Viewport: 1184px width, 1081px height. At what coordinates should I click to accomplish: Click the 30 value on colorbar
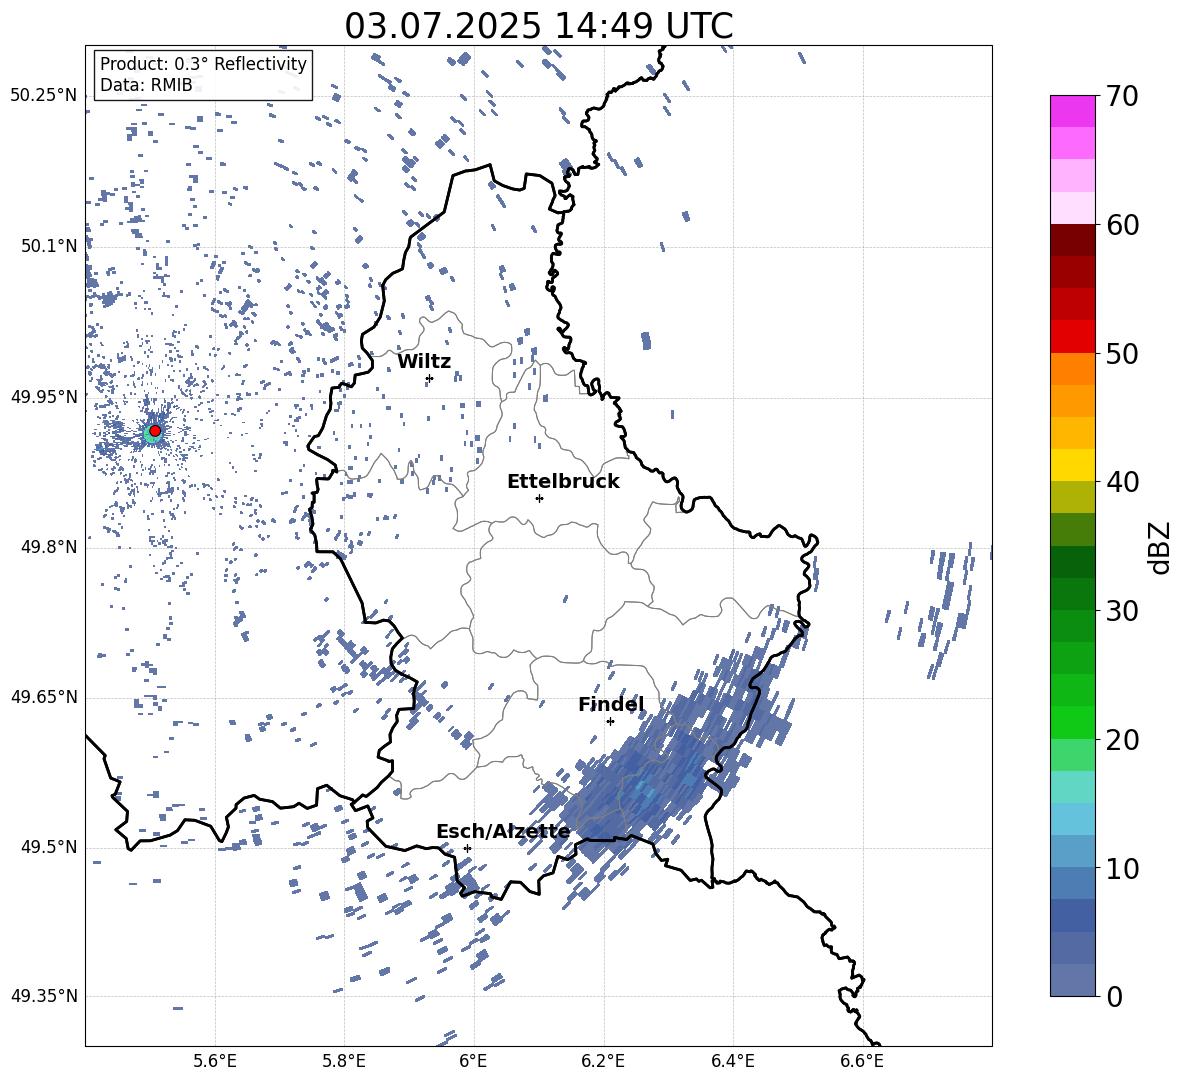click(x=1122, y=611)
